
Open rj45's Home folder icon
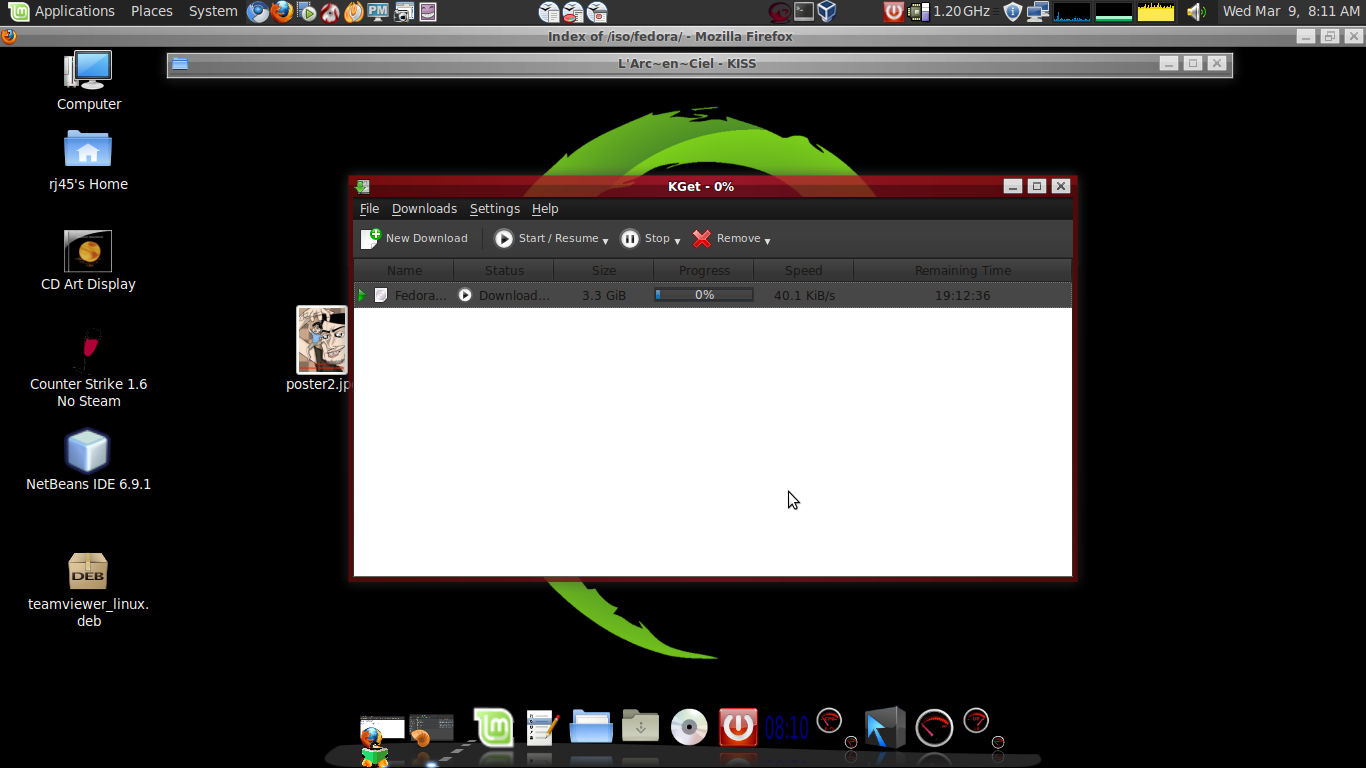[88, 160]
